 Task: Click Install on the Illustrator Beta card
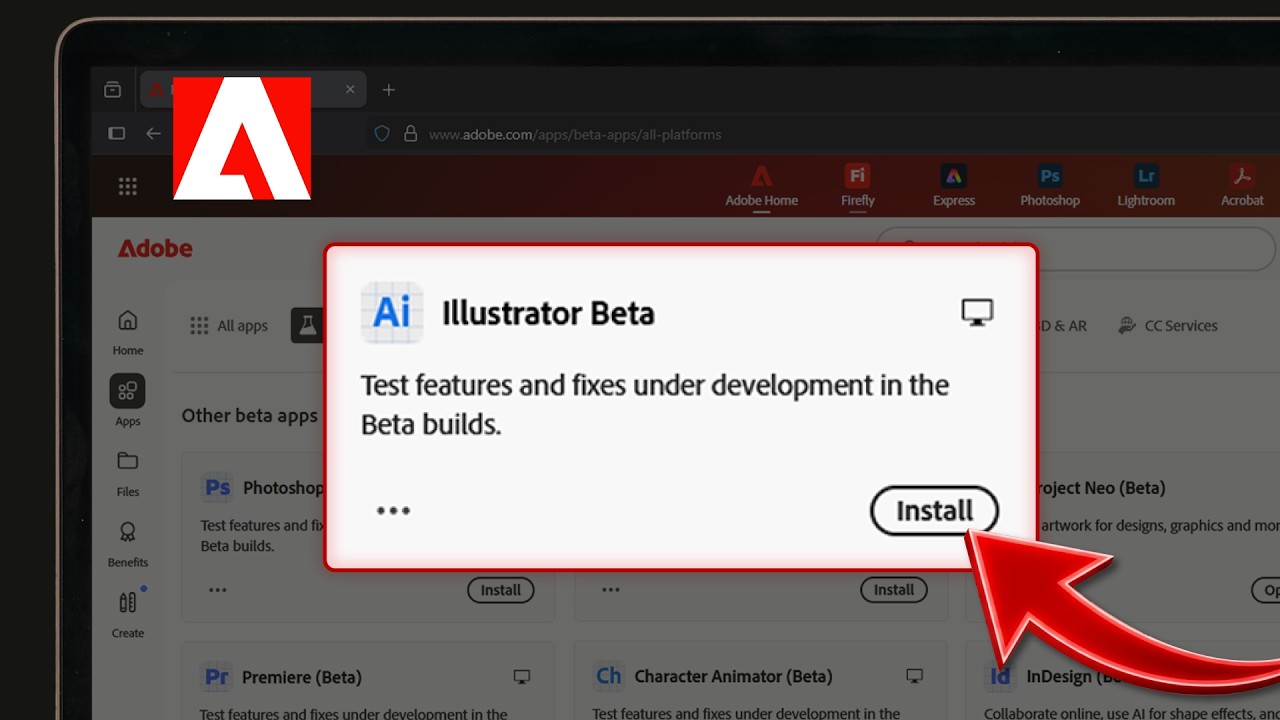[934, 511]
